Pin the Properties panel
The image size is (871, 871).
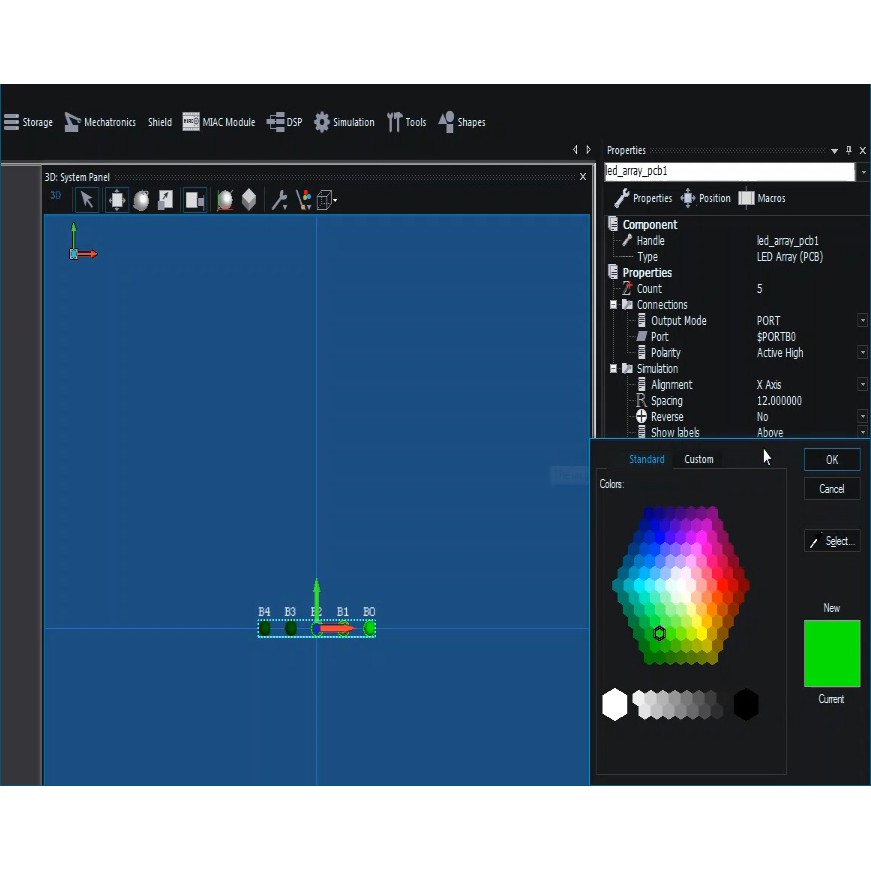(849, 150)
